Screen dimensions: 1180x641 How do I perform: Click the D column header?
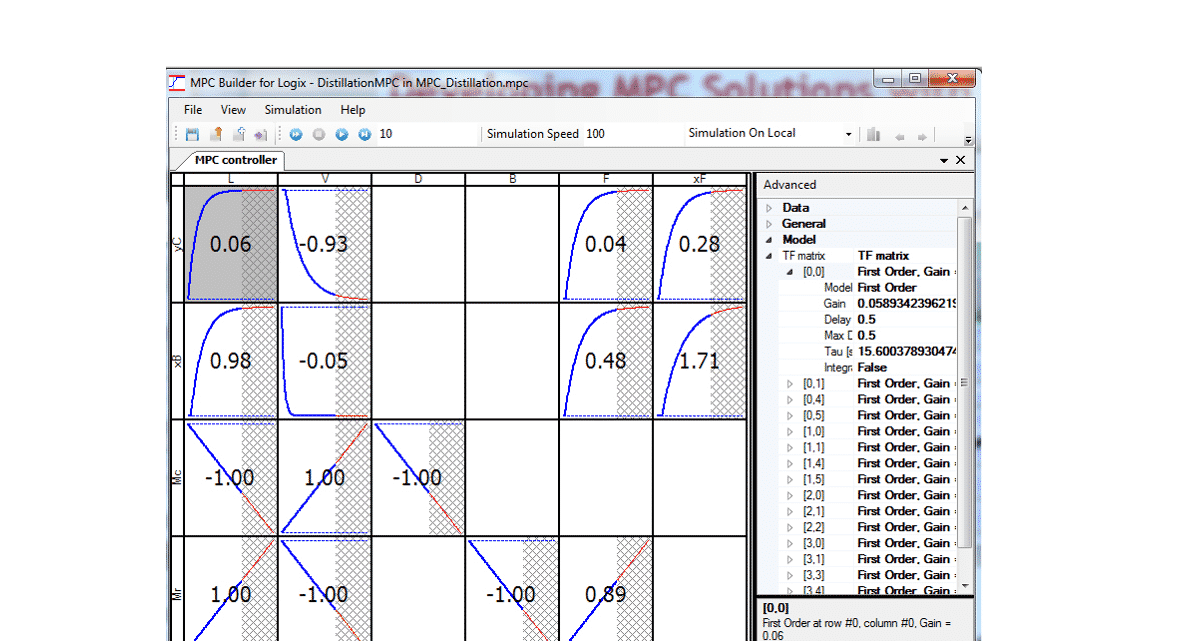point(418,179)
